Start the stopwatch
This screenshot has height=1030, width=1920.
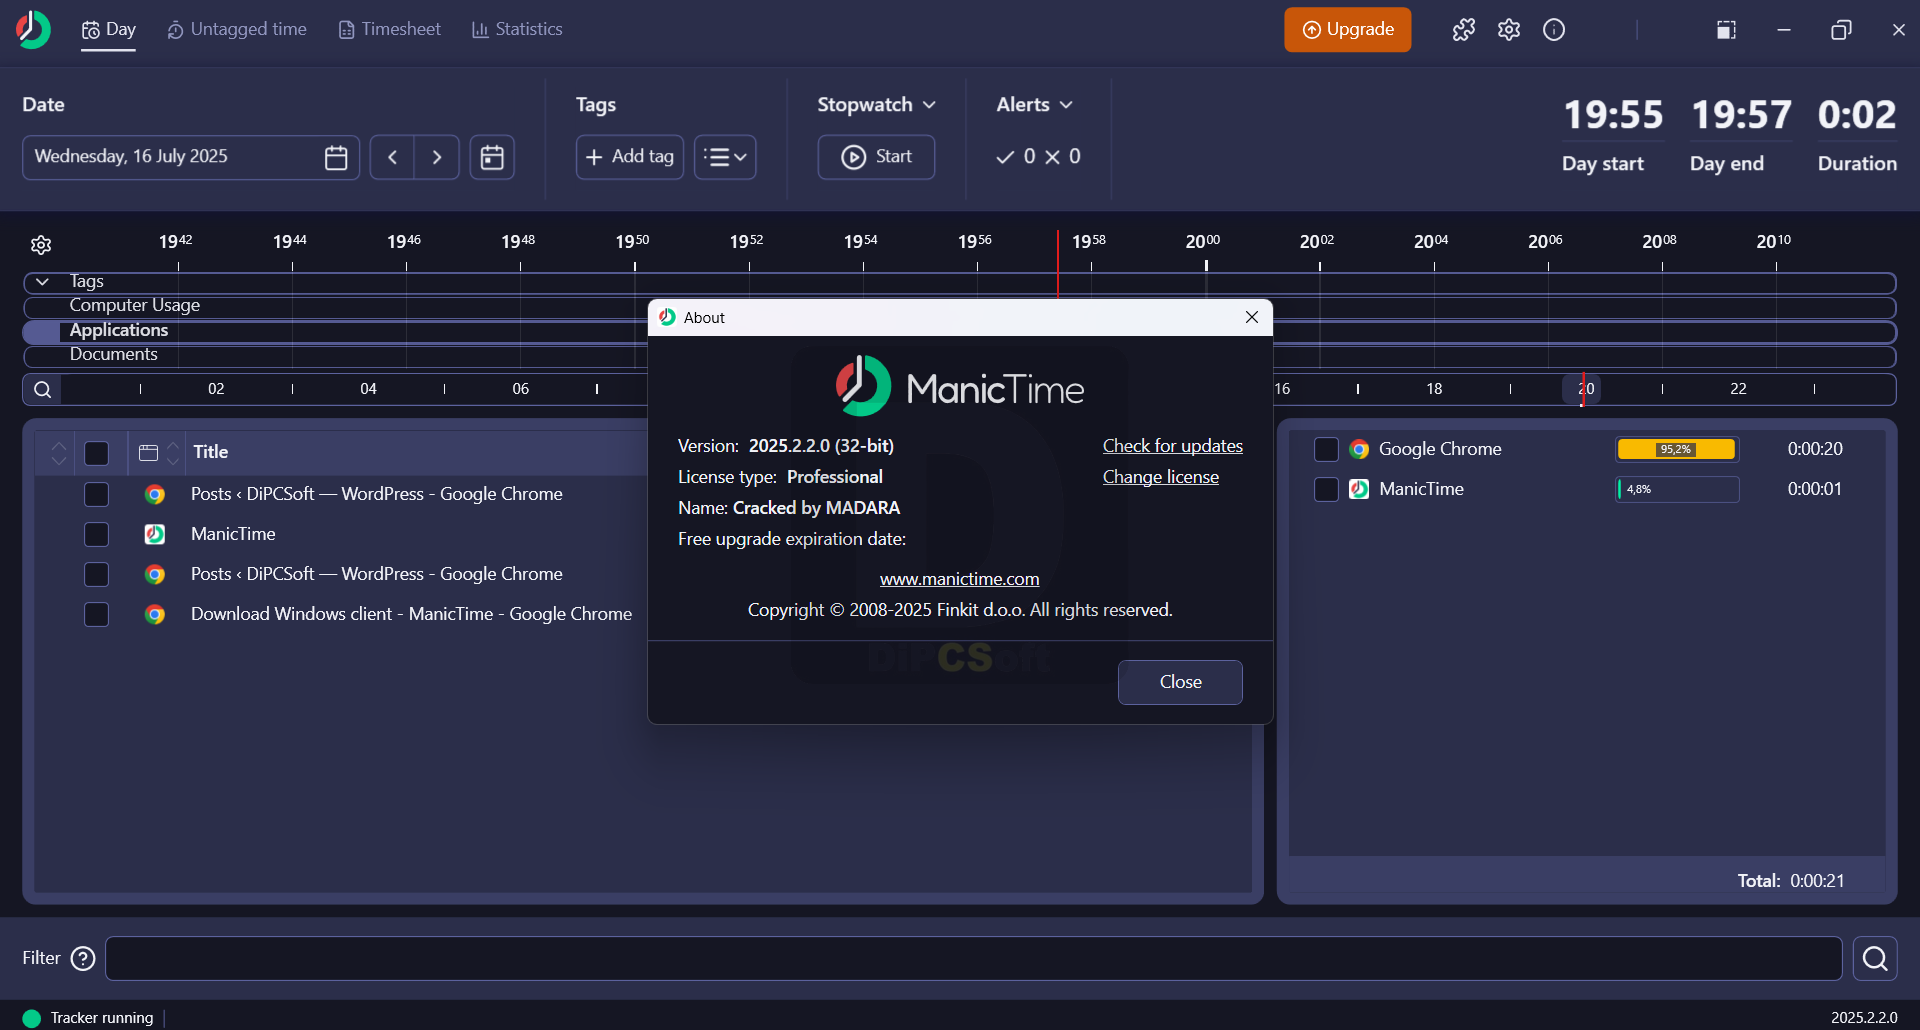[876, 157]
